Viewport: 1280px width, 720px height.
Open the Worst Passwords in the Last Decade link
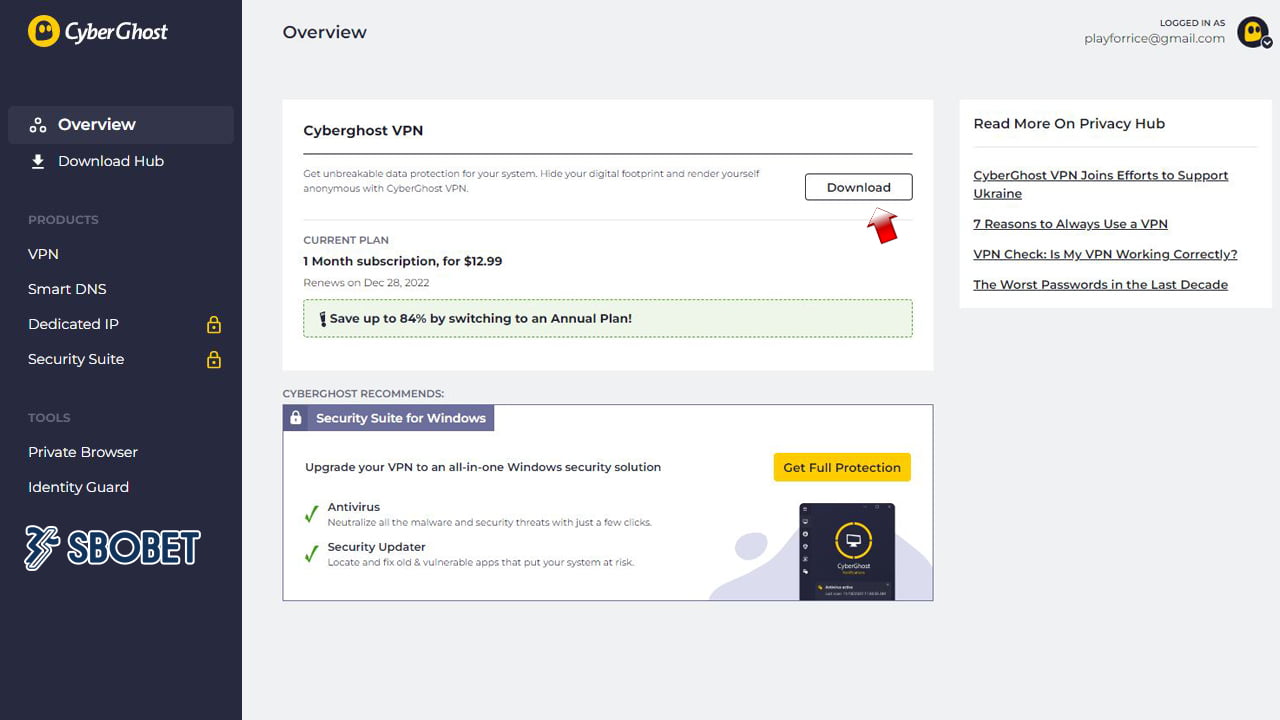tap(1100, 284)
